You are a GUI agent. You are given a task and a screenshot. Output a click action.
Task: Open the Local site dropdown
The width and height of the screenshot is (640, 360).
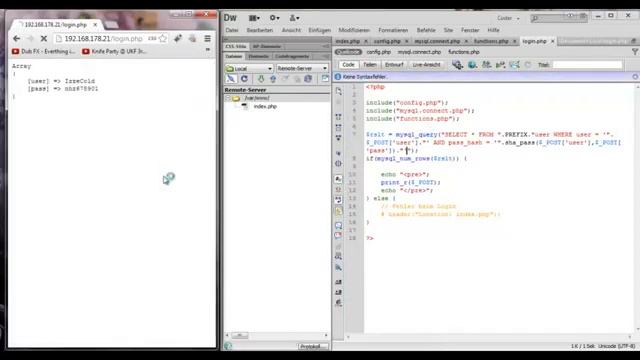[x=249, y=68]
